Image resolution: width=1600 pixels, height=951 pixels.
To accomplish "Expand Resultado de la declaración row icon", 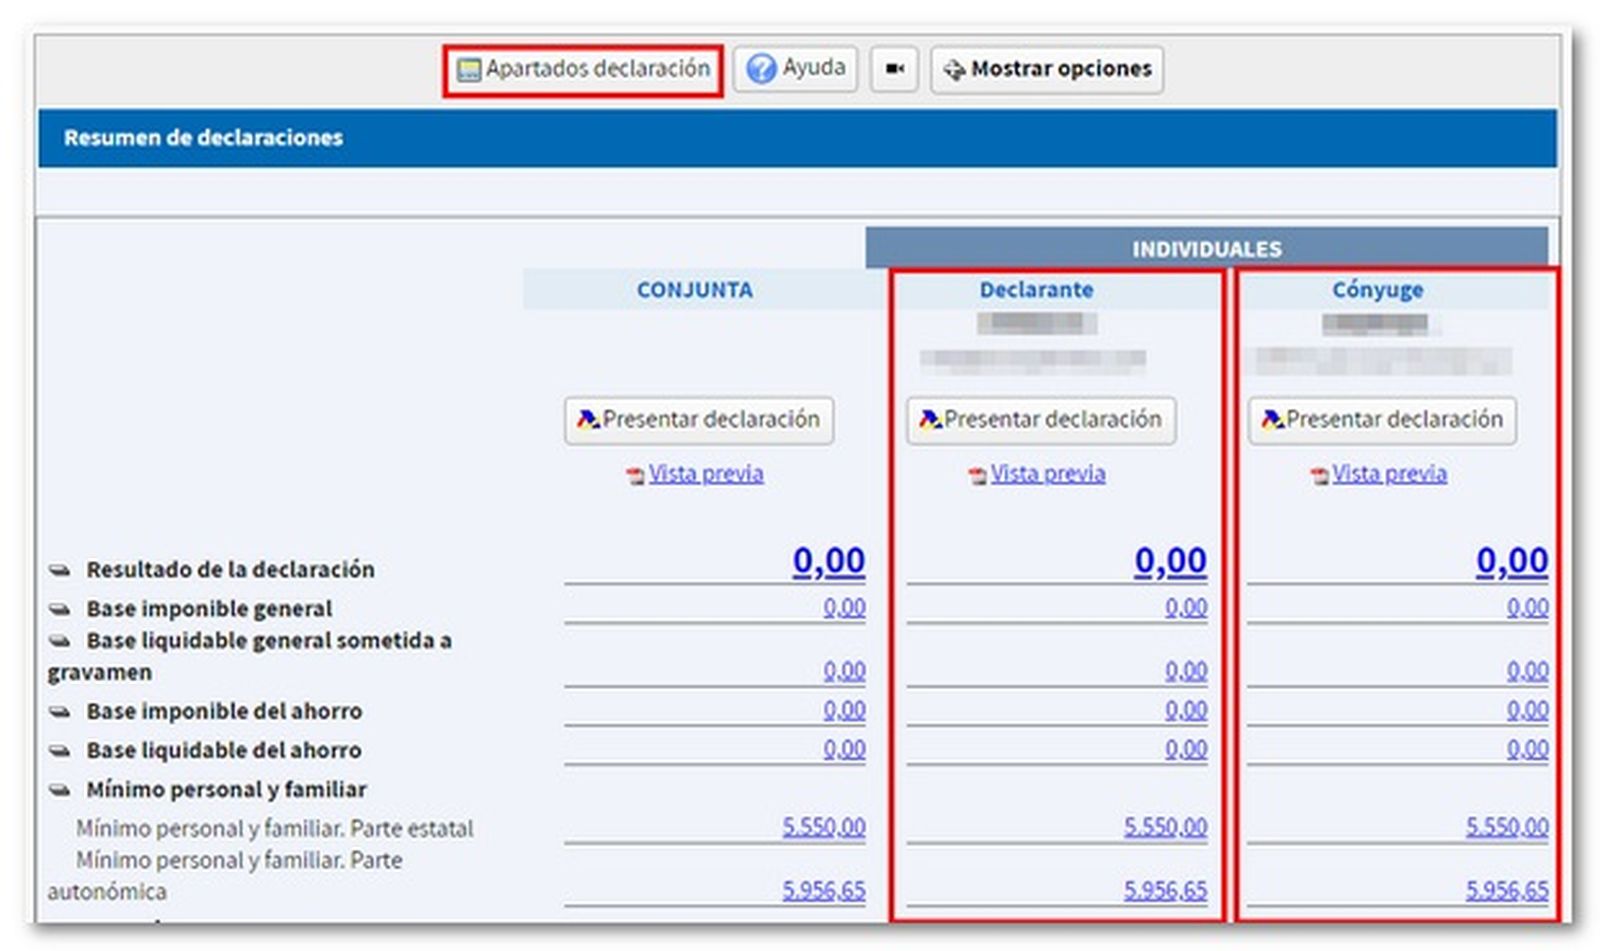I will [x=60, y=570].
